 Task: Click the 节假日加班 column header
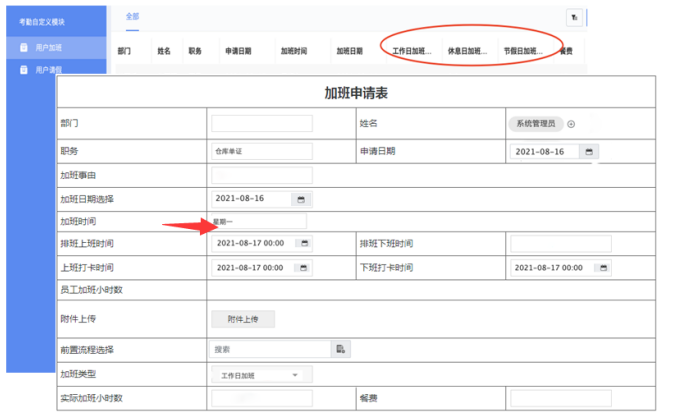tap(523, 51)
